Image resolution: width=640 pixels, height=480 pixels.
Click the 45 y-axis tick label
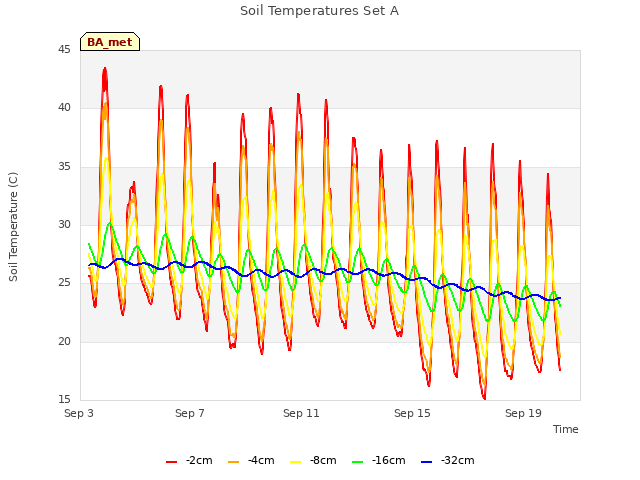(x=64, y=49)
